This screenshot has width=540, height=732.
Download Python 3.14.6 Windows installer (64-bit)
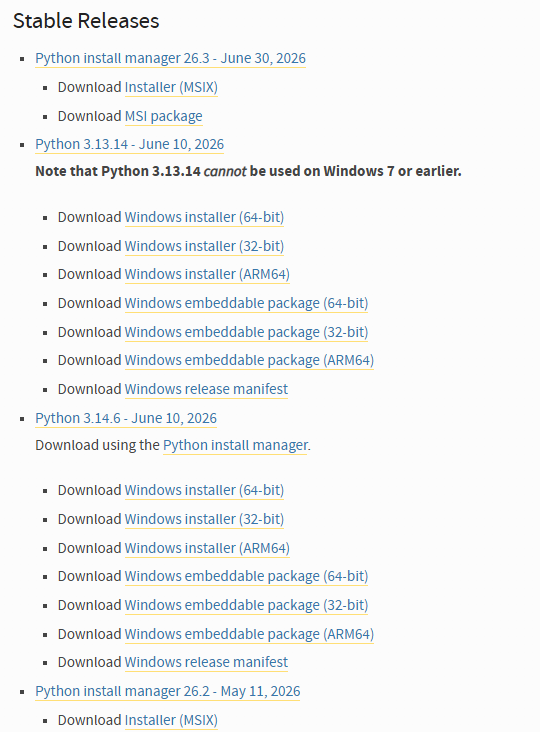point(204,491)
